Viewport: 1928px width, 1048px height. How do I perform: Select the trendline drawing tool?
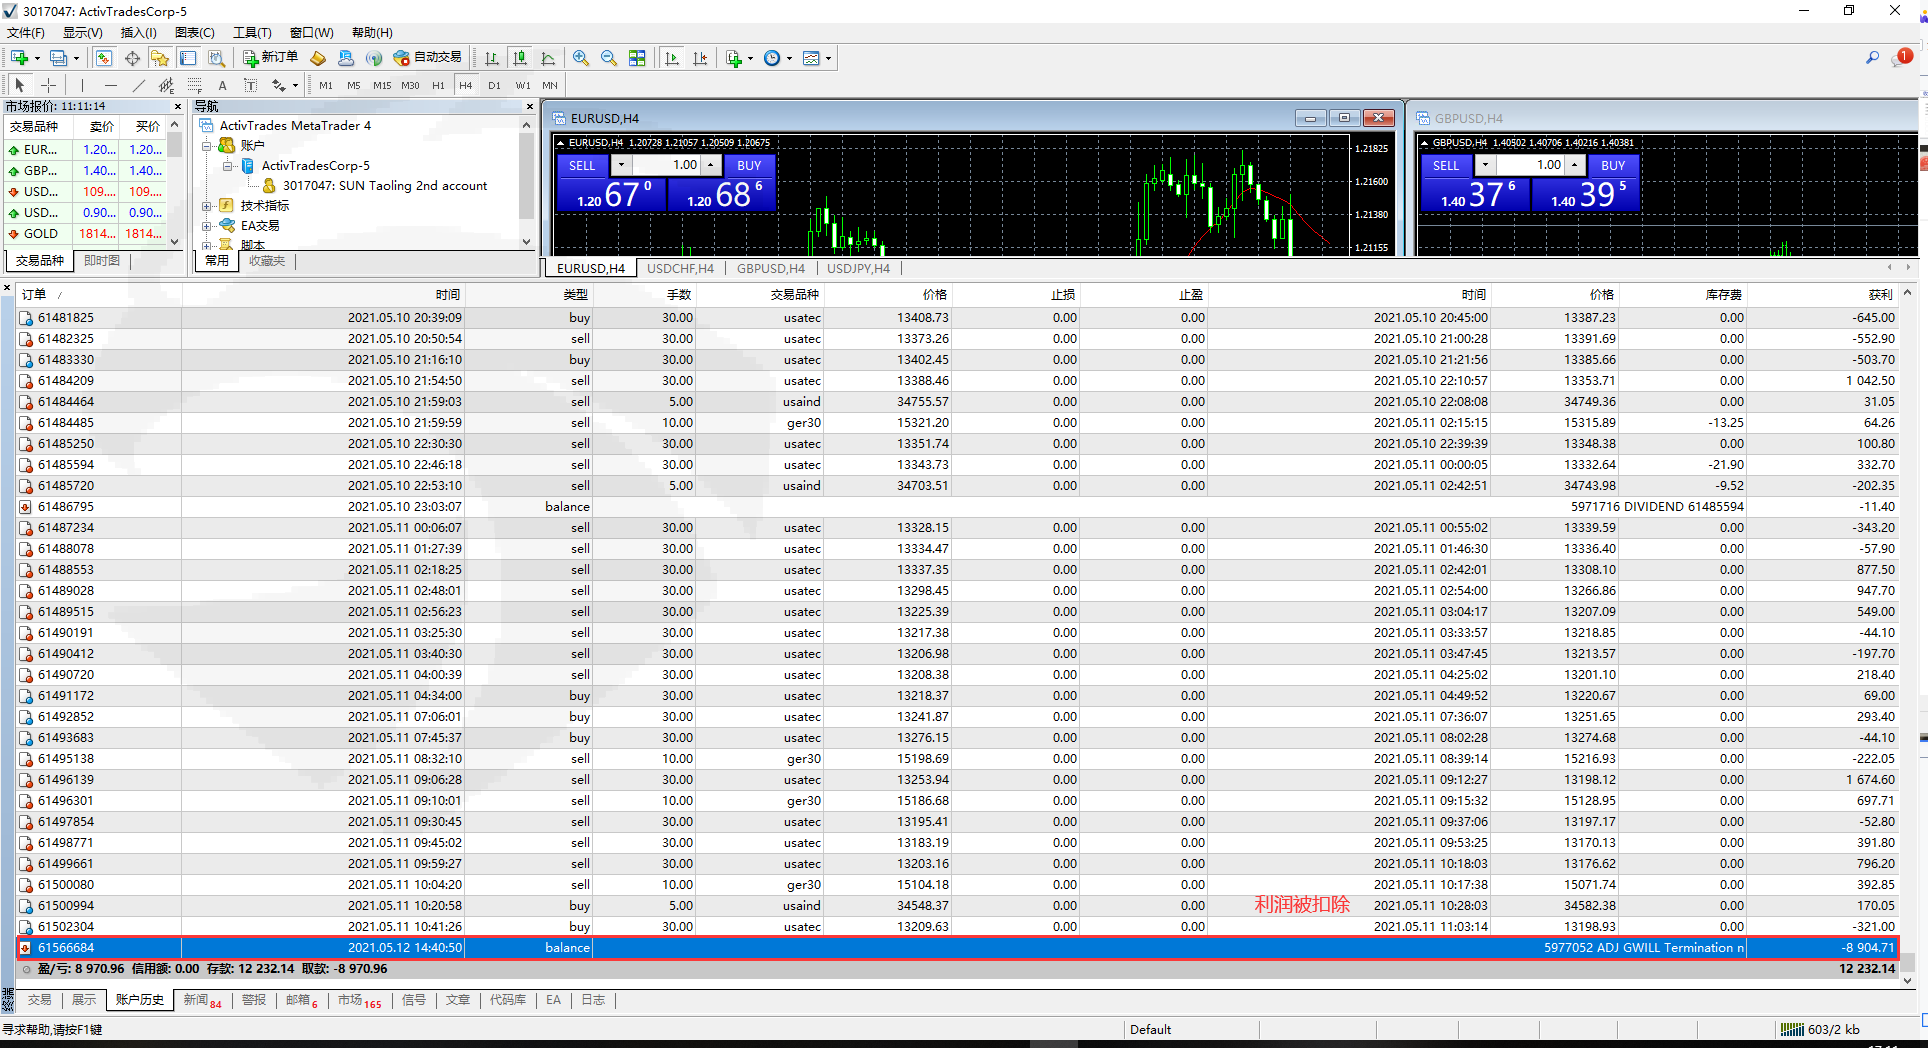(x=139, y=86)
